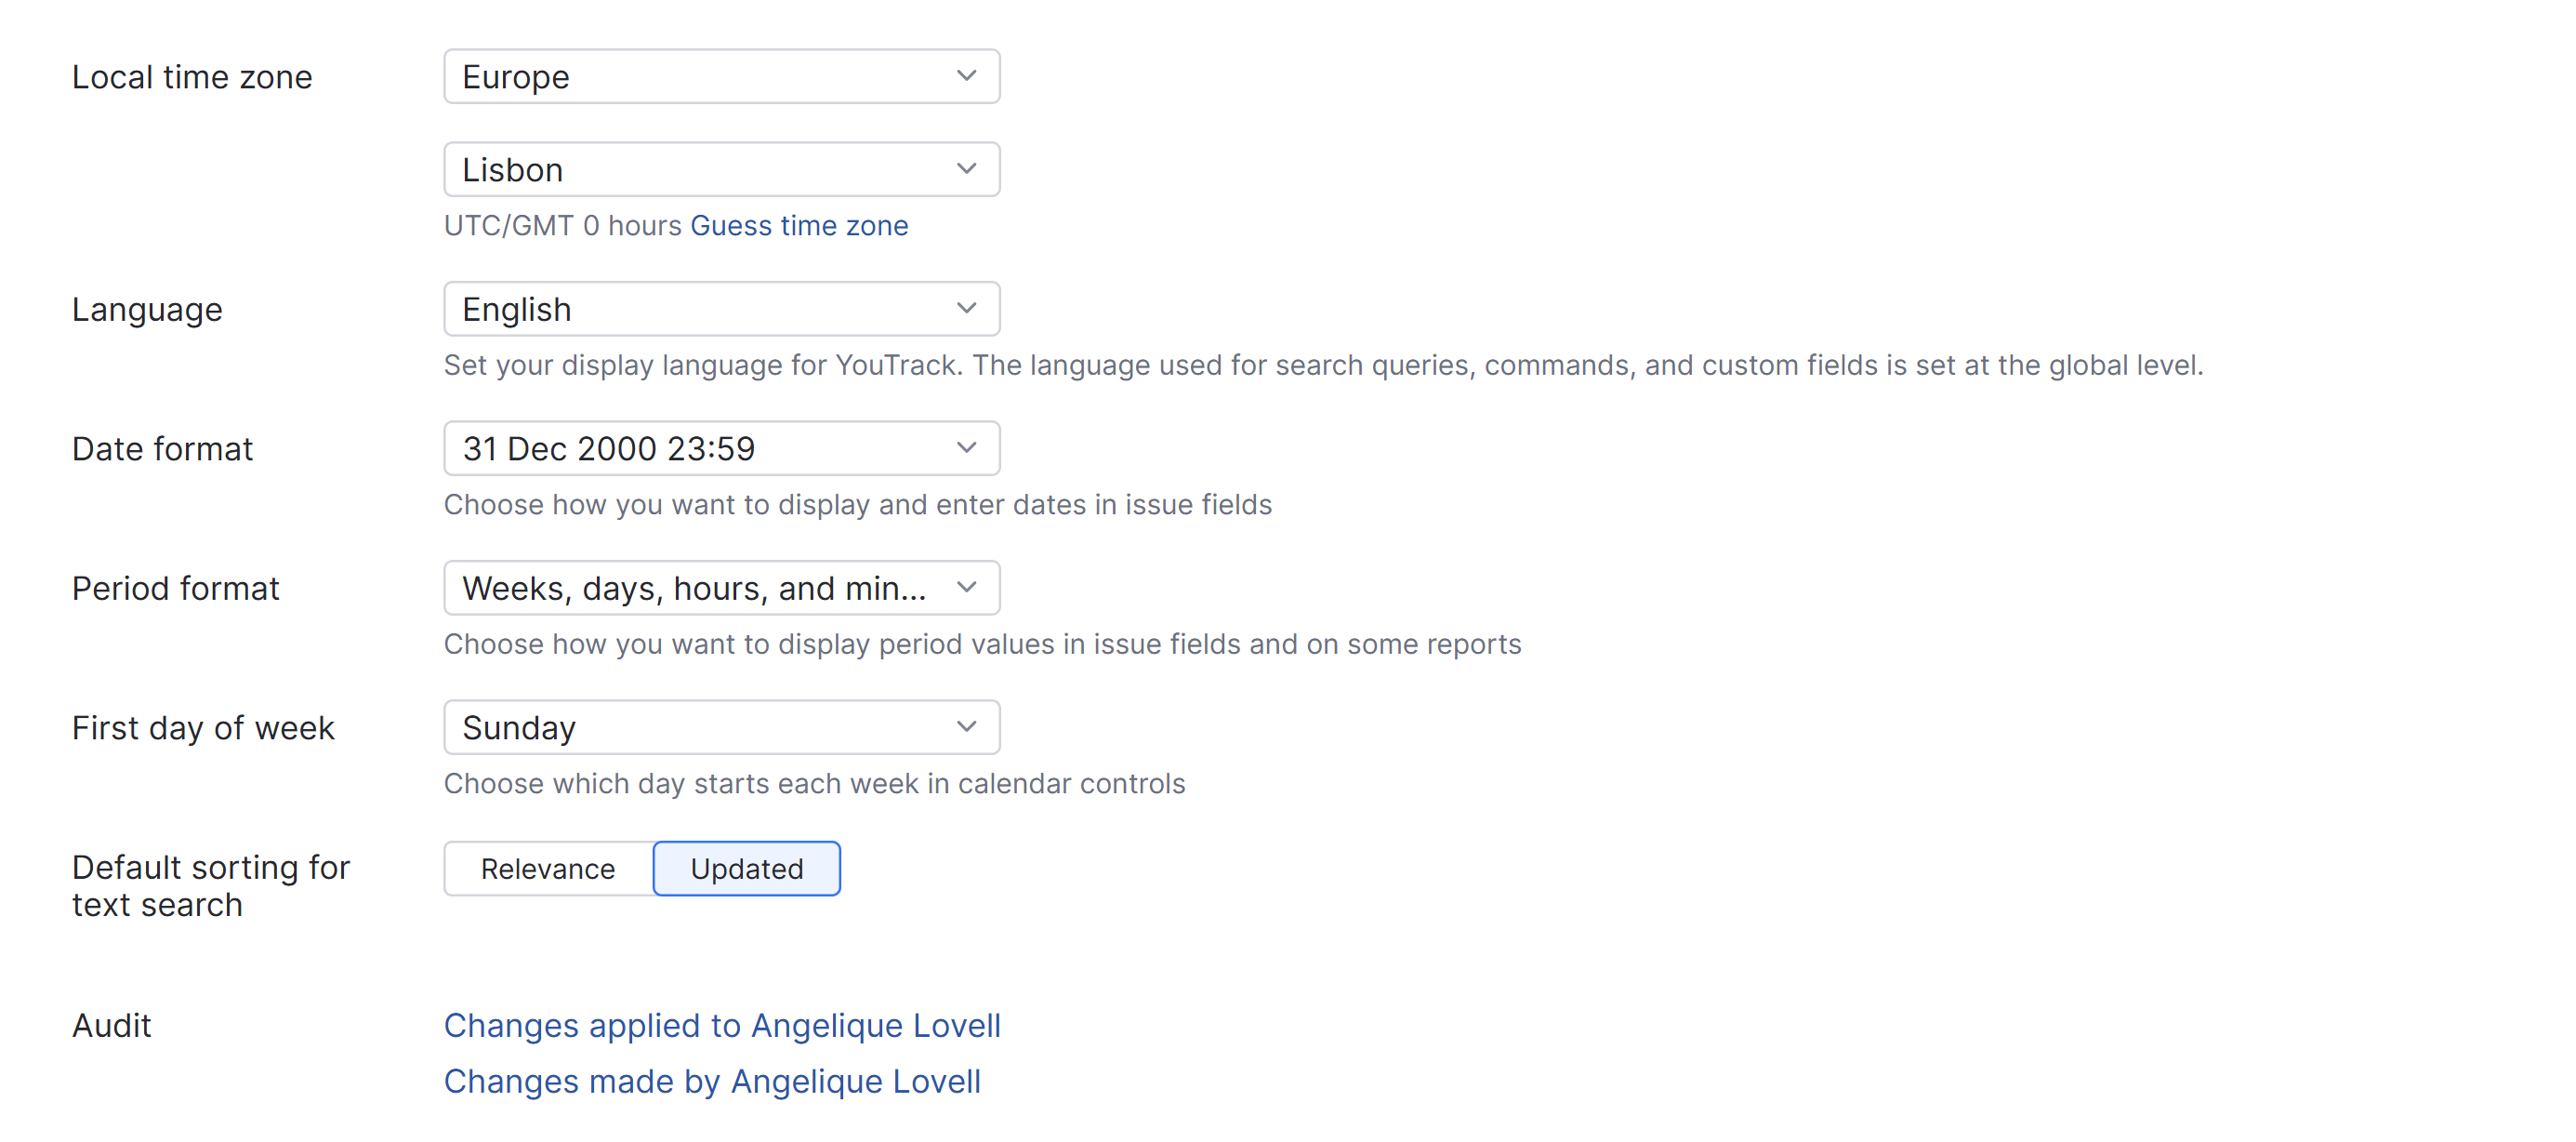Open the city selector showing Lisbon
This screenshot has width=2576, height=1142.
click(720, 169)
